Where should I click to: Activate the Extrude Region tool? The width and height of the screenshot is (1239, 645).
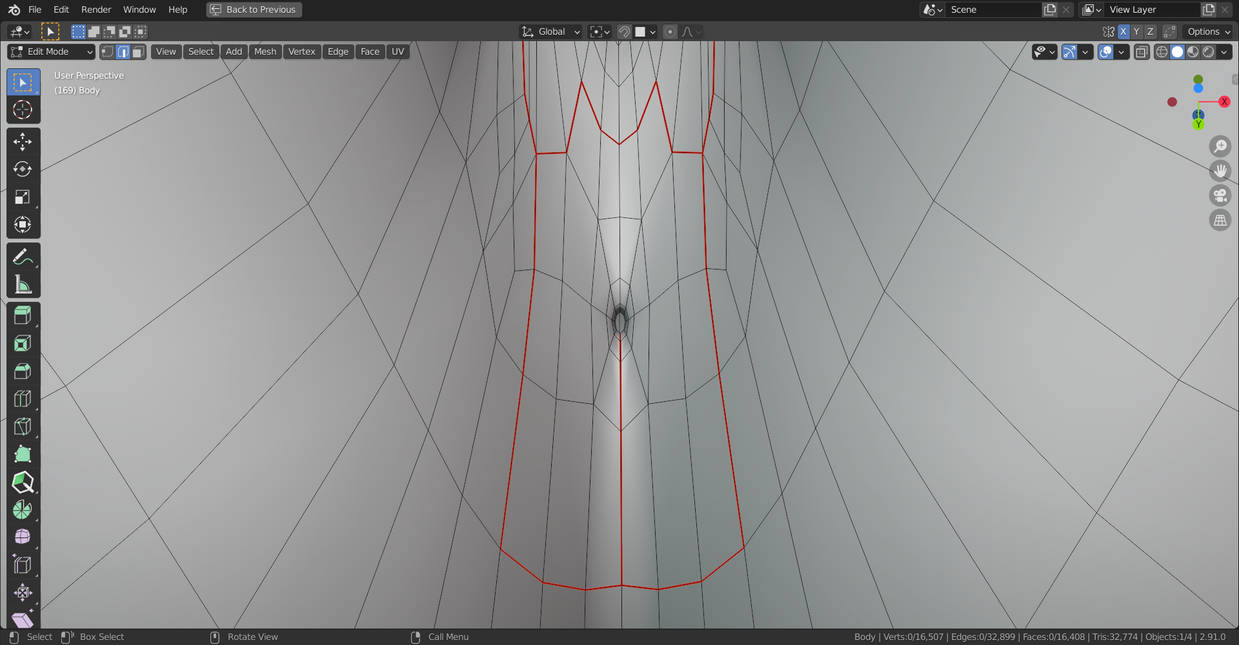coord(23,316)
